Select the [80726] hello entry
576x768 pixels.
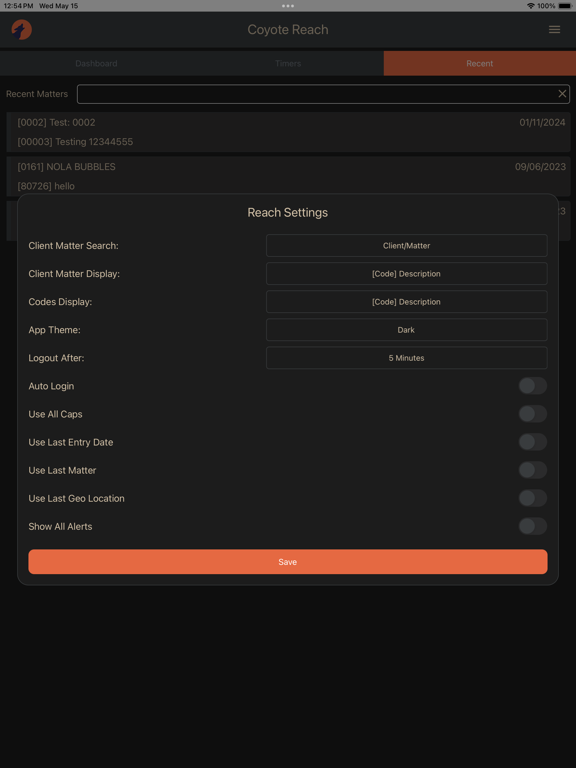tap(46, 186)
